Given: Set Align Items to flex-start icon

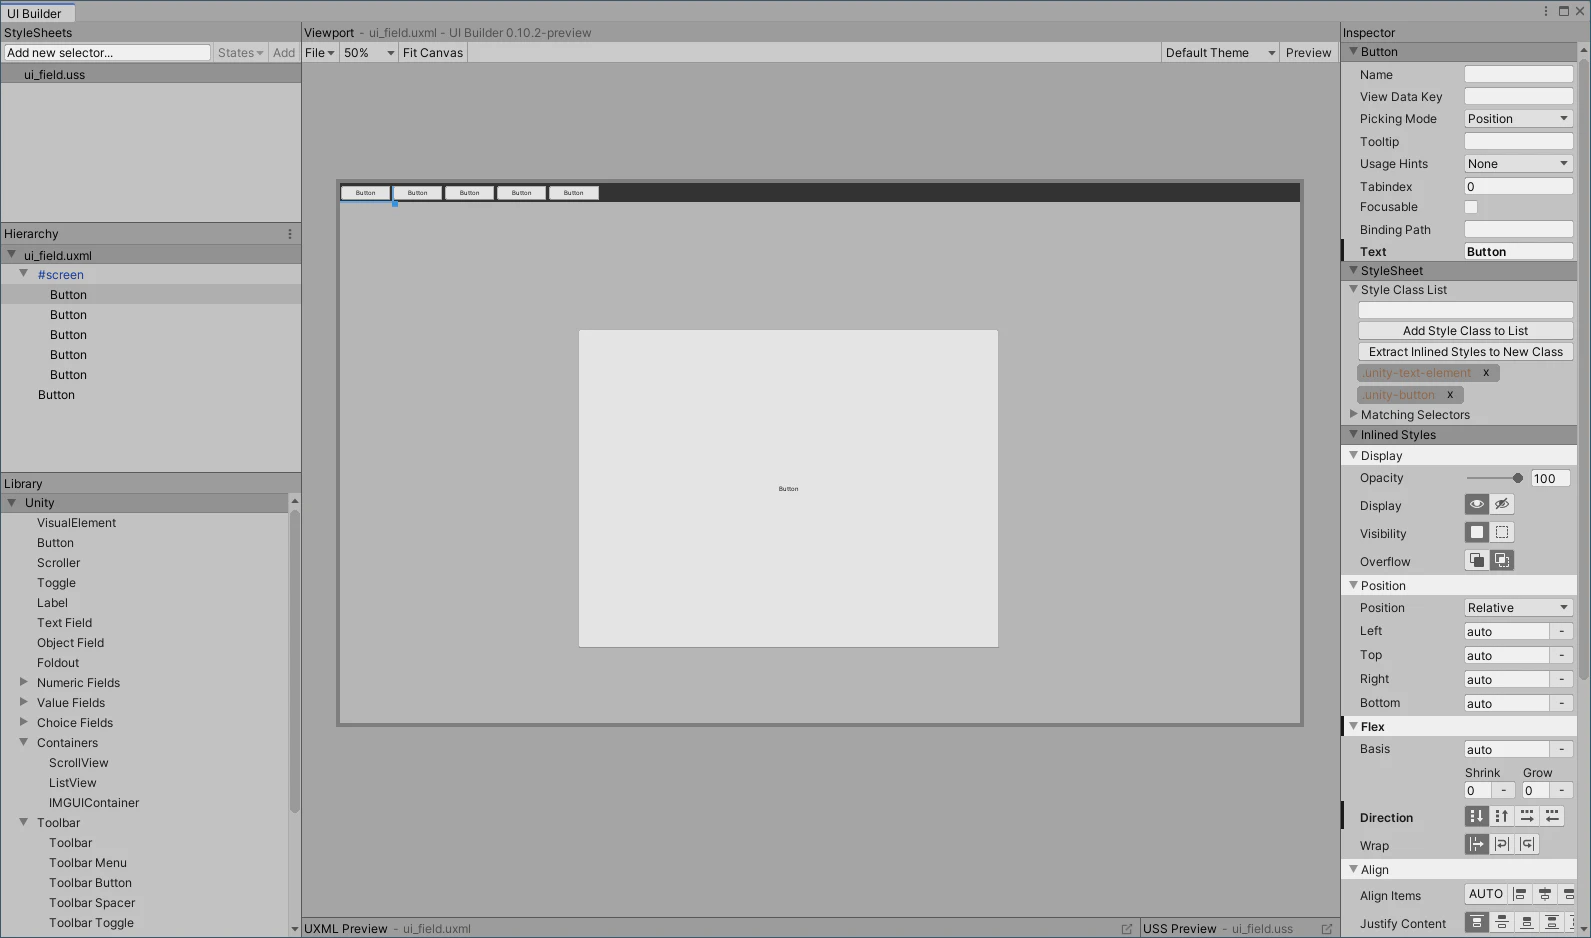Looking at the screenshot, I should tap(1520, 895).
